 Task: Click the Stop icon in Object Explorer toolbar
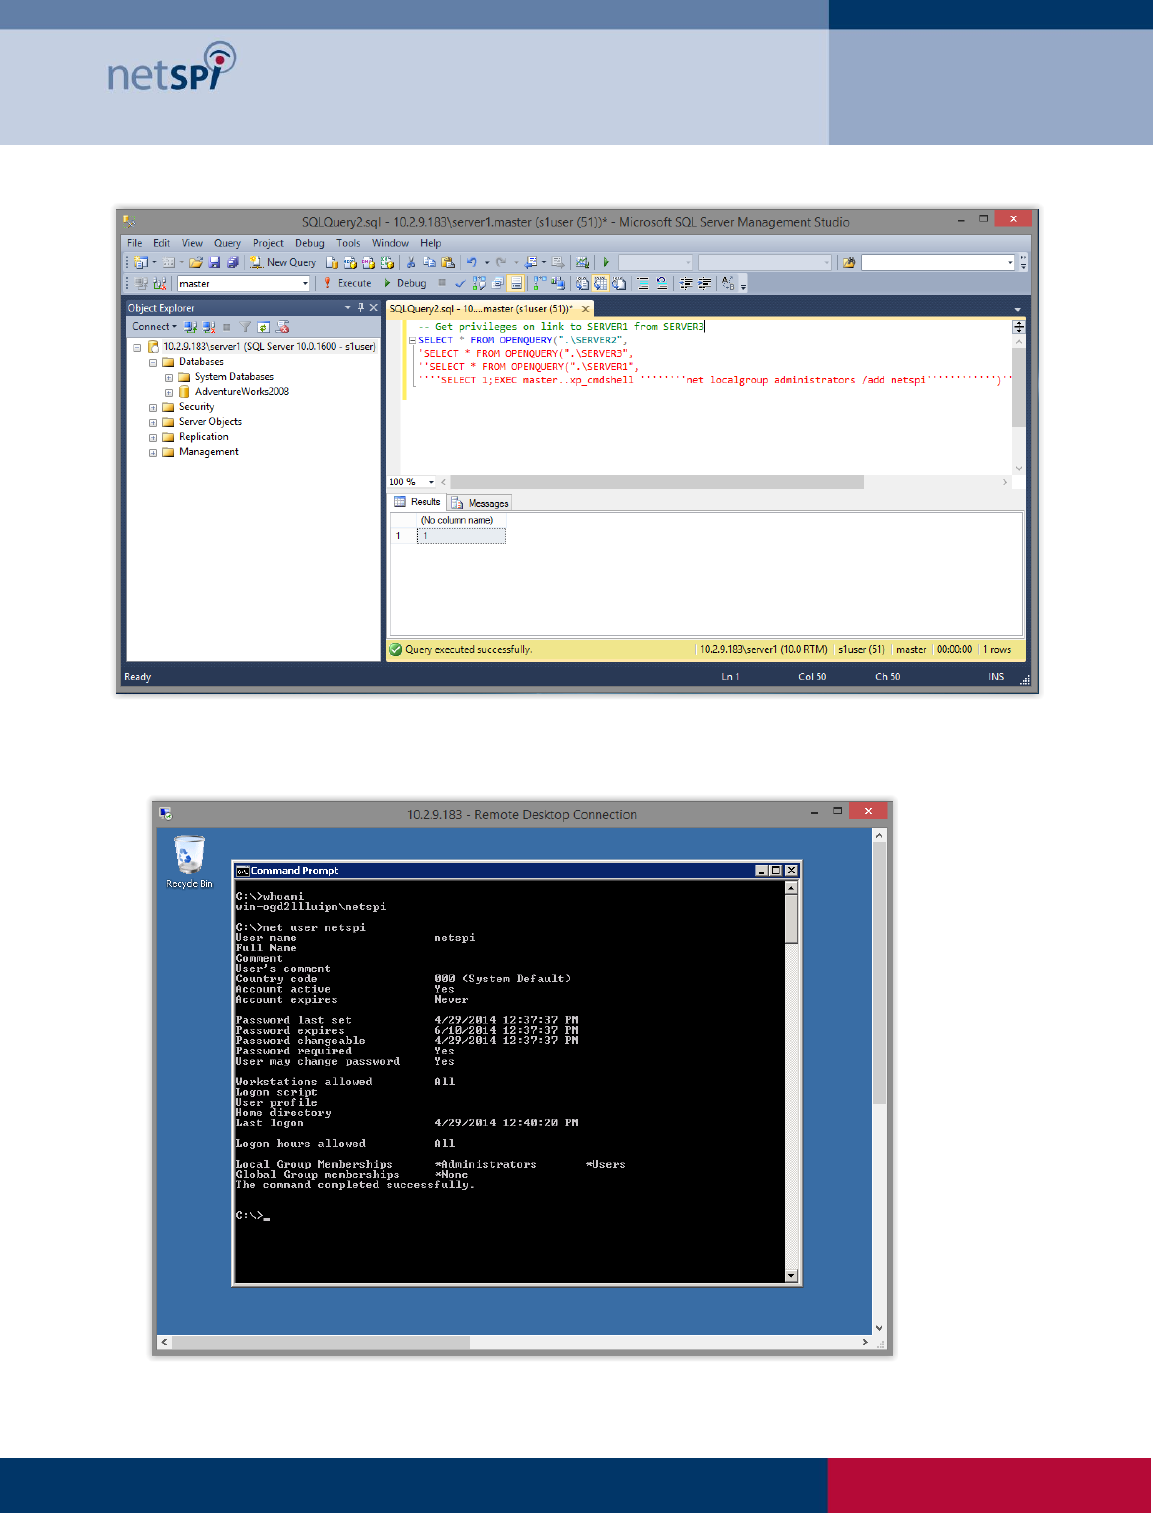(227, 326)
